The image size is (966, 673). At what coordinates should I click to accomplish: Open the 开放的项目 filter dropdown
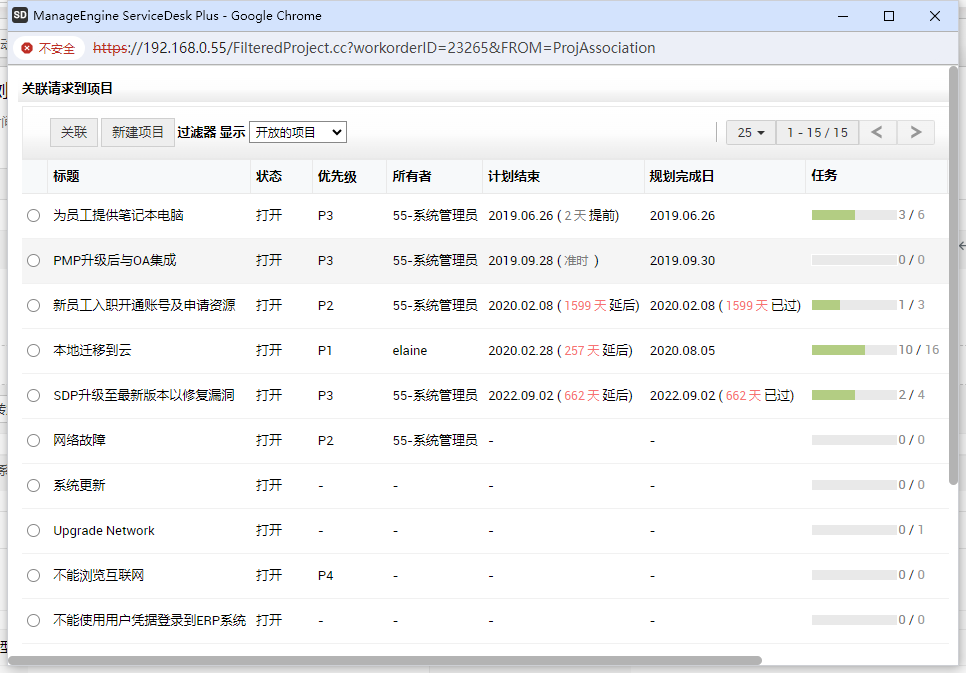point(297,132)
